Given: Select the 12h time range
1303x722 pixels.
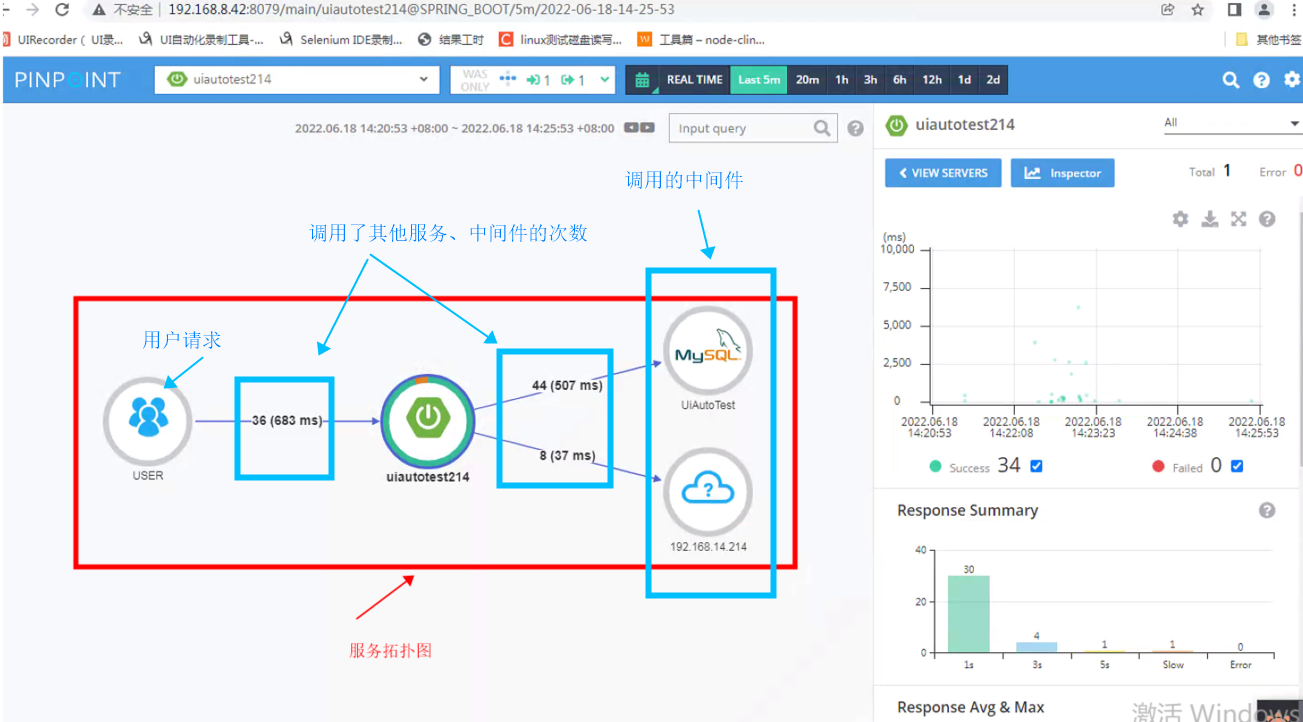Looking at the screenshot, I should [x=932, y=80].
